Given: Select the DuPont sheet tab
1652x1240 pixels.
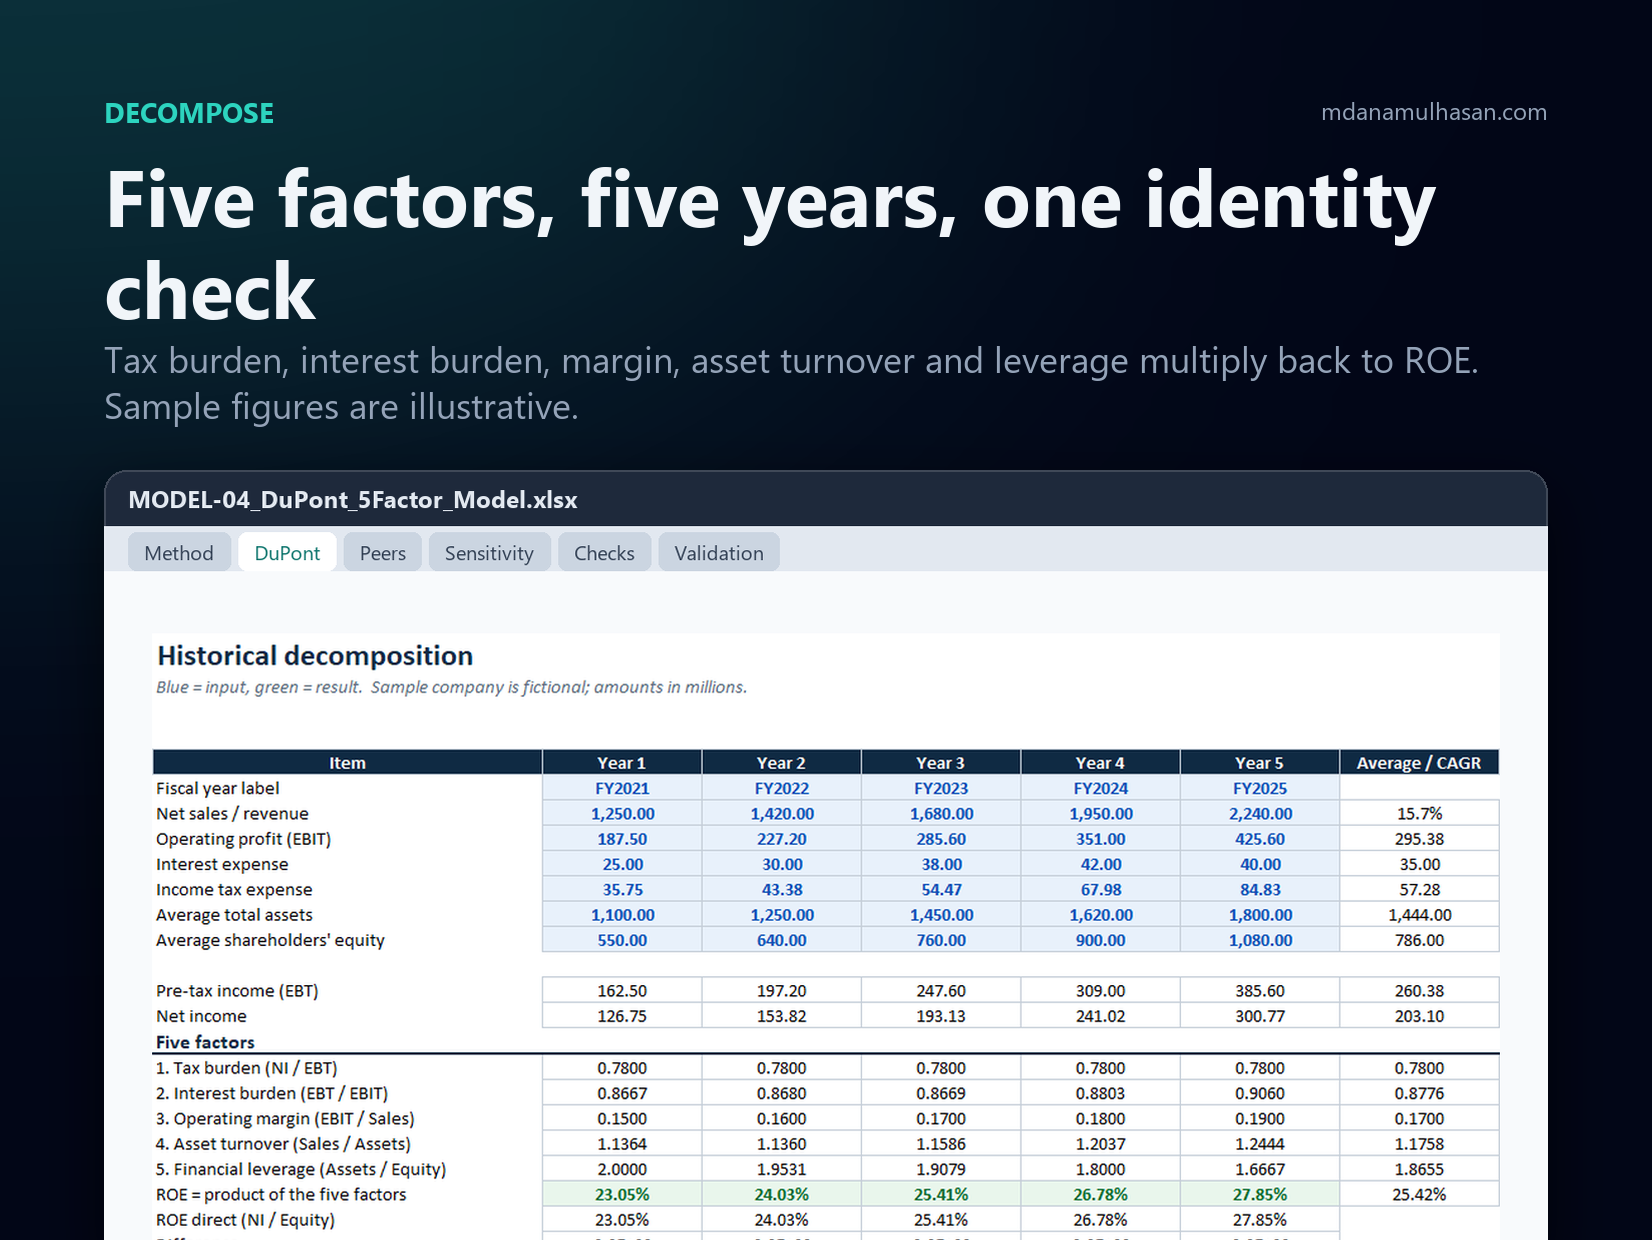Looking at the screenshot, I should (x=287, y=553).
